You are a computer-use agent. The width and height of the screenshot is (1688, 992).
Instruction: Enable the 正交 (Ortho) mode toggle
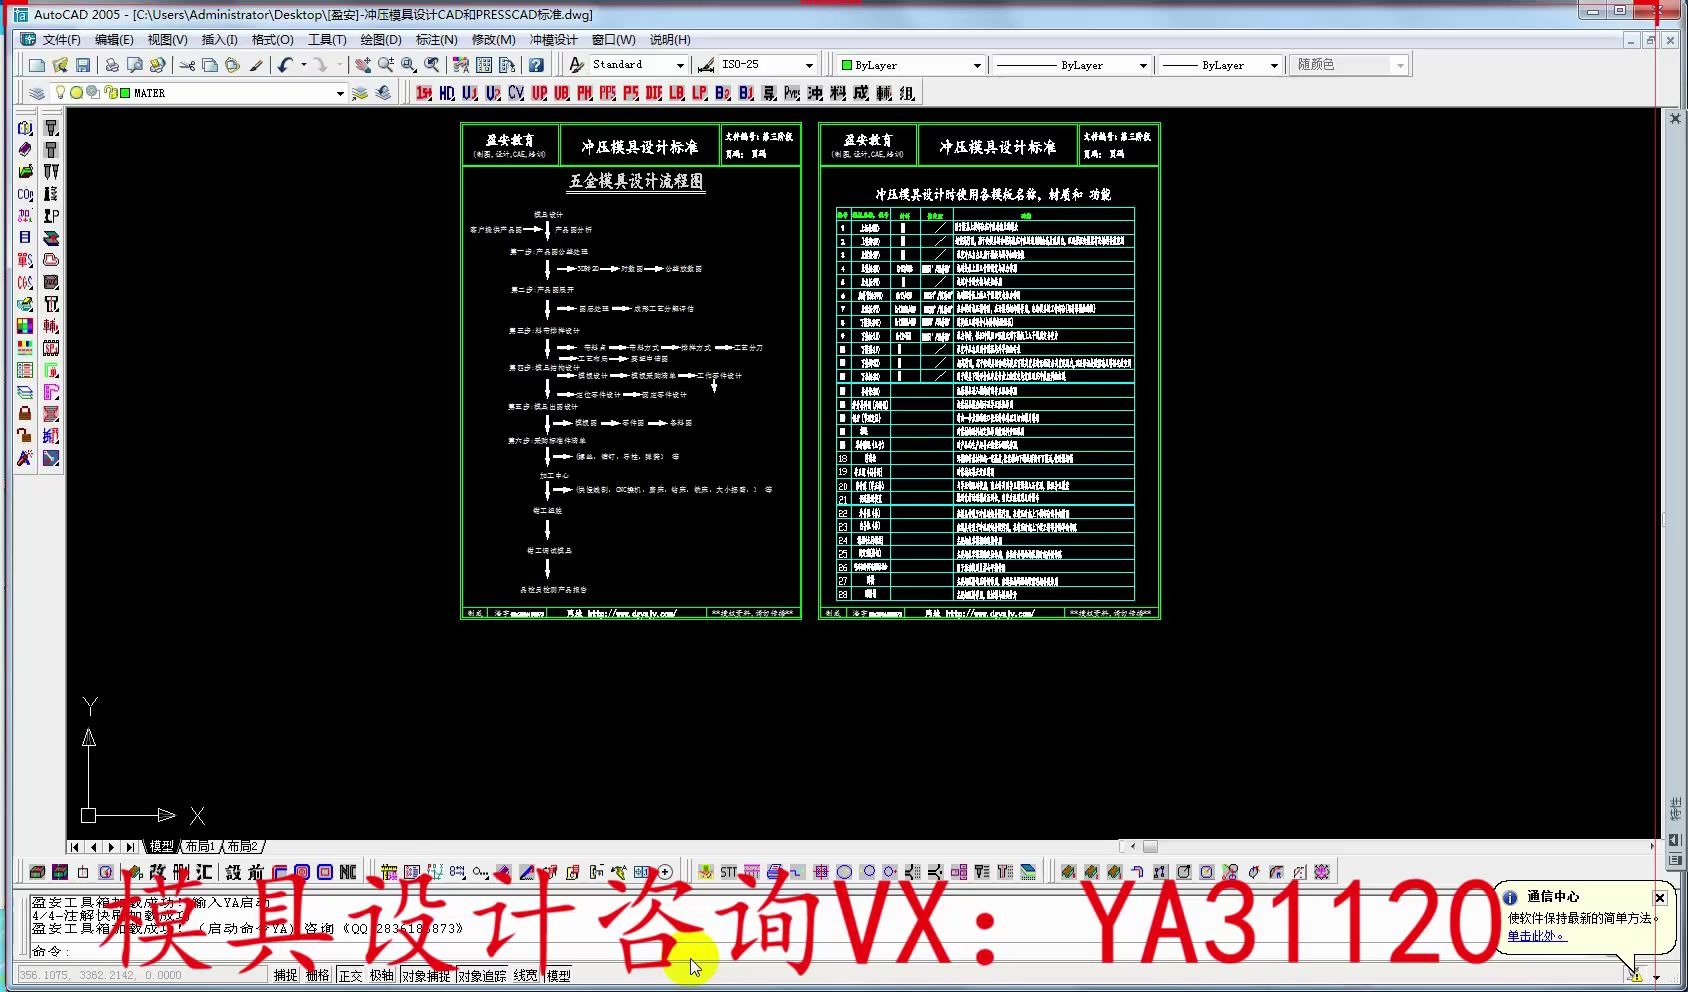click(x=351, y=975)
